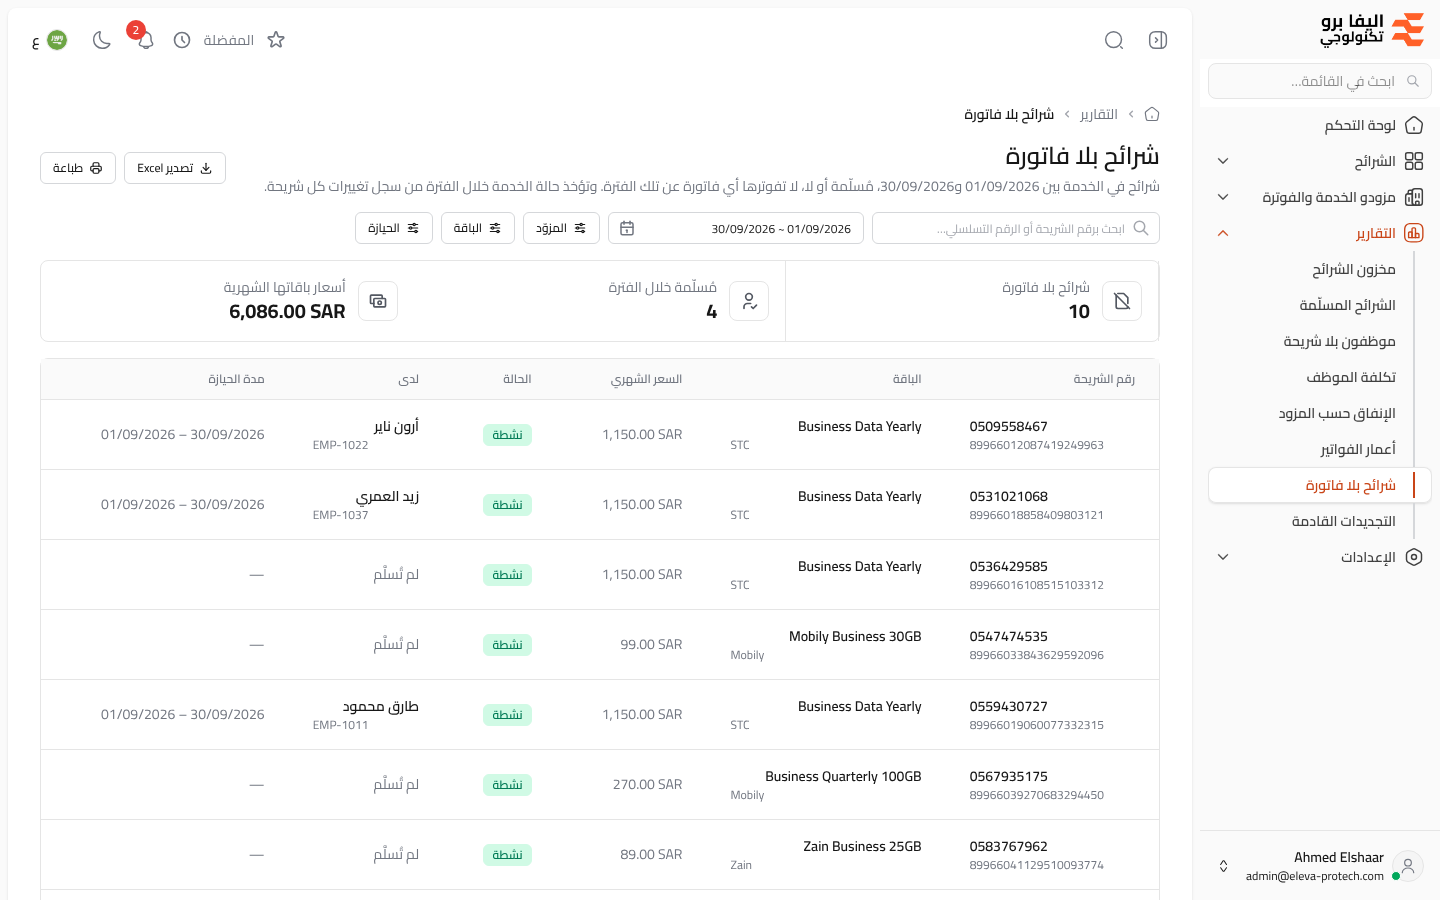Open the notifications bell with badge 2

(x=145, y=40)
